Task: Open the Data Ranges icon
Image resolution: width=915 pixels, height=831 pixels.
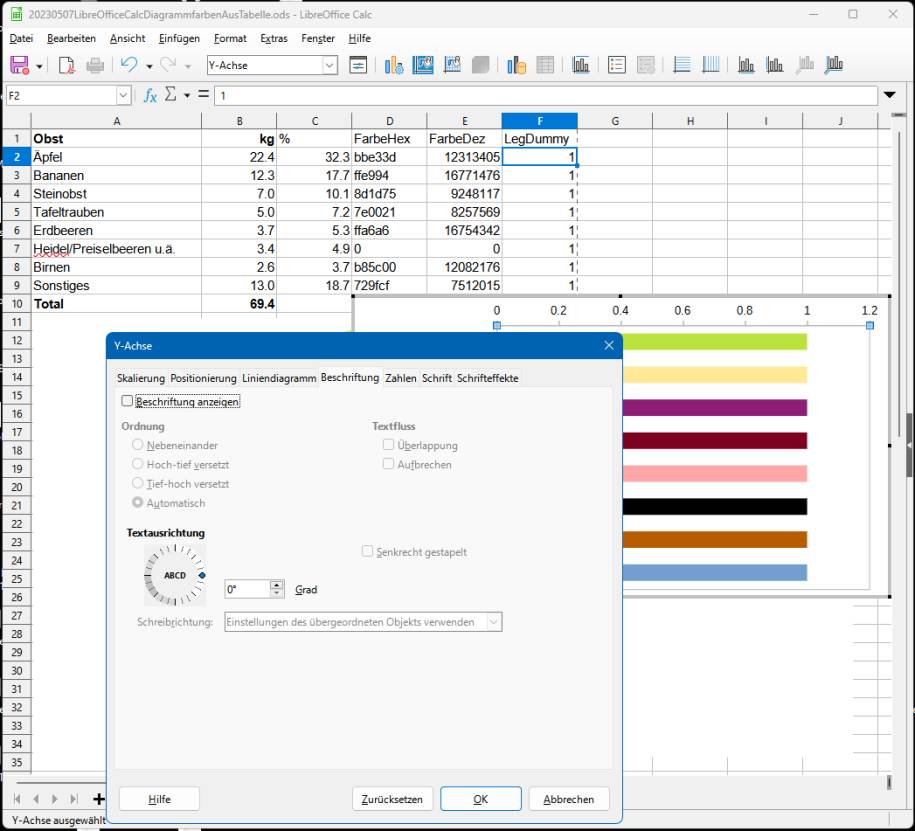Action: [x=516, y=65]
